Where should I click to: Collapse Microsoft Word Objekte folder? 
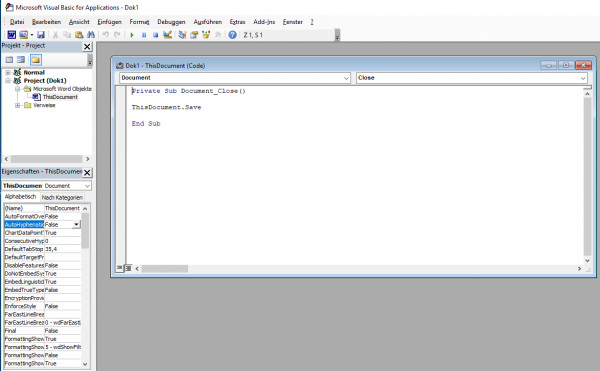pos(18,89)
